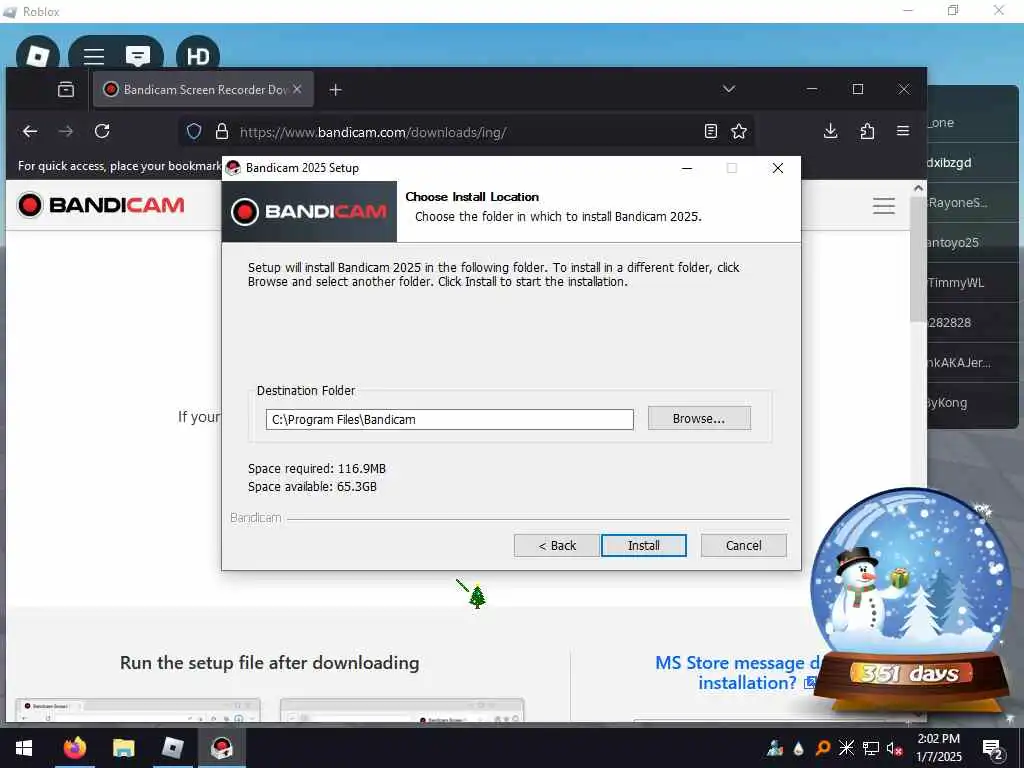Viewport: 1024px width, 768px height.
Task: Reload the Bandicam page
Action: pos(102,131)
